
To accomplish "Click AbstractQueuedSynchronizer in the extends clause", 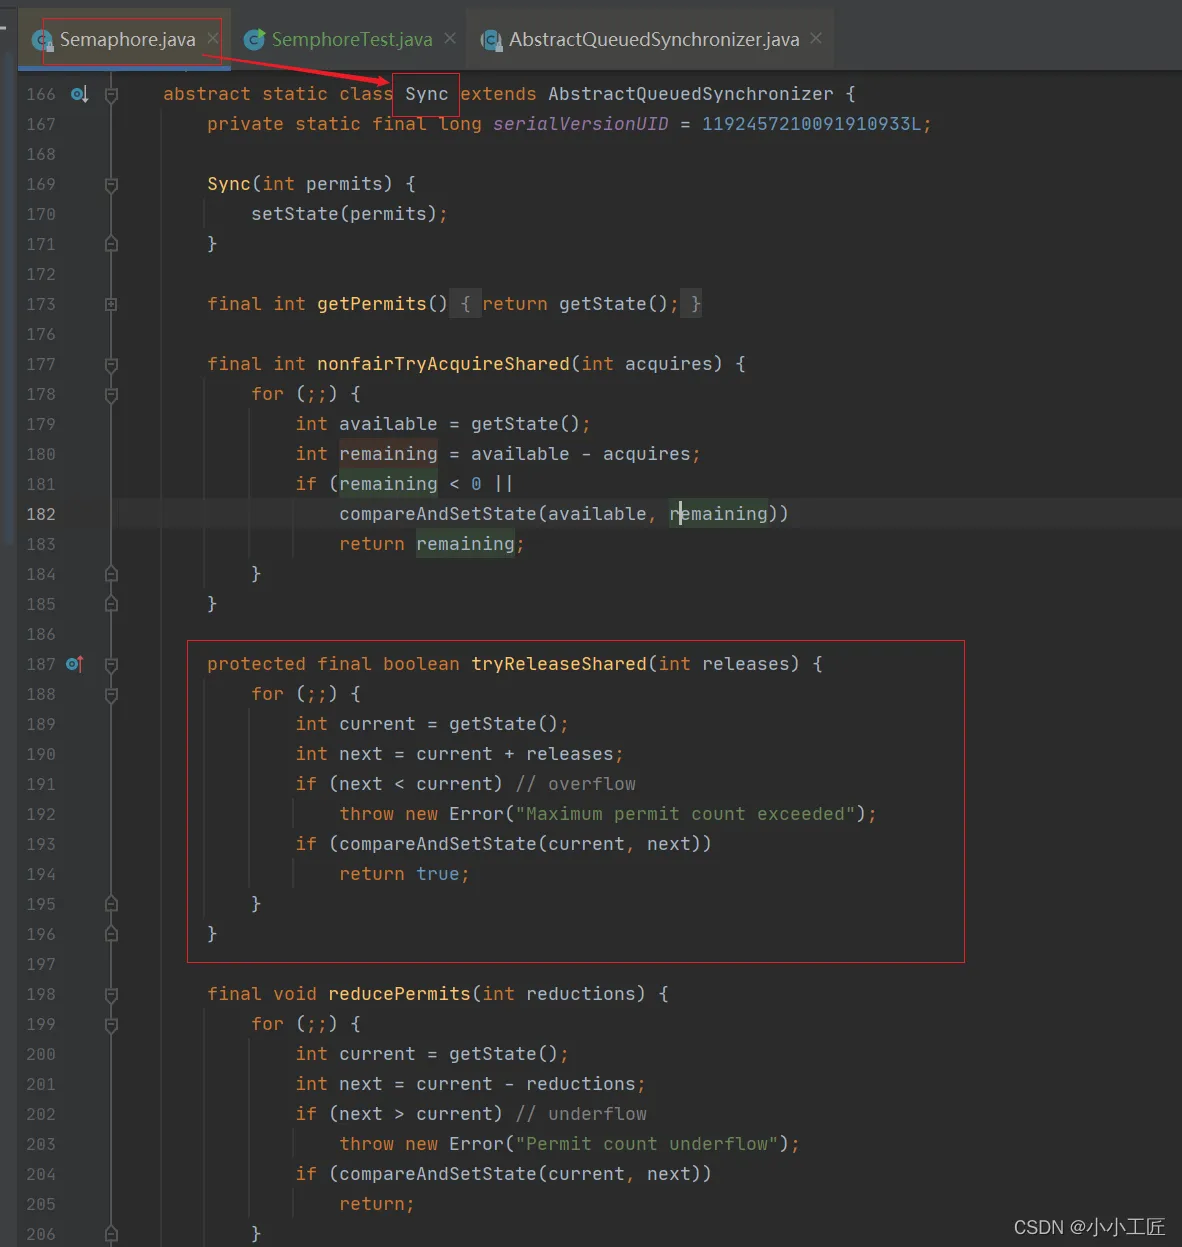I will click(691, 94).
